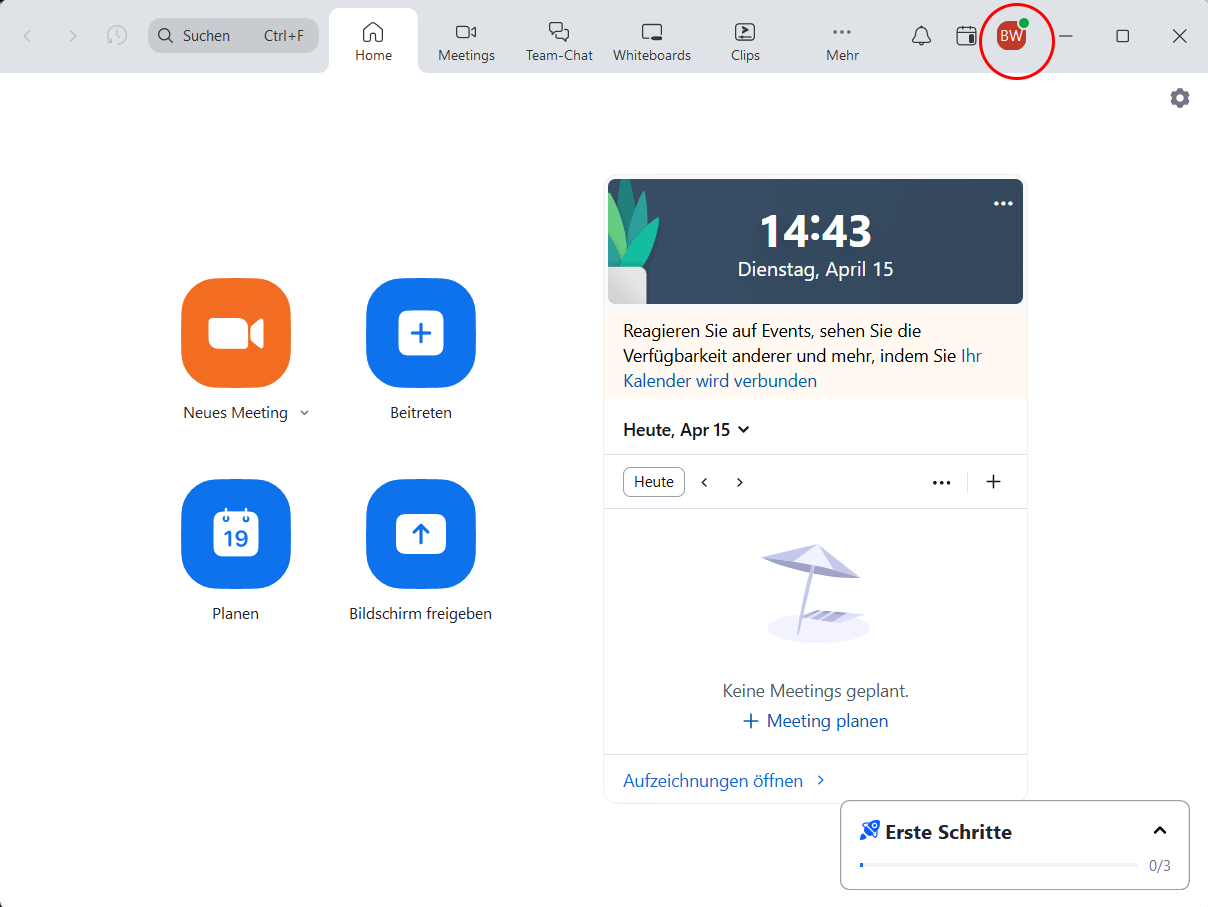1208x907 pixels.
Task: Maximize the Zoom window
Action: (1123, 36)
